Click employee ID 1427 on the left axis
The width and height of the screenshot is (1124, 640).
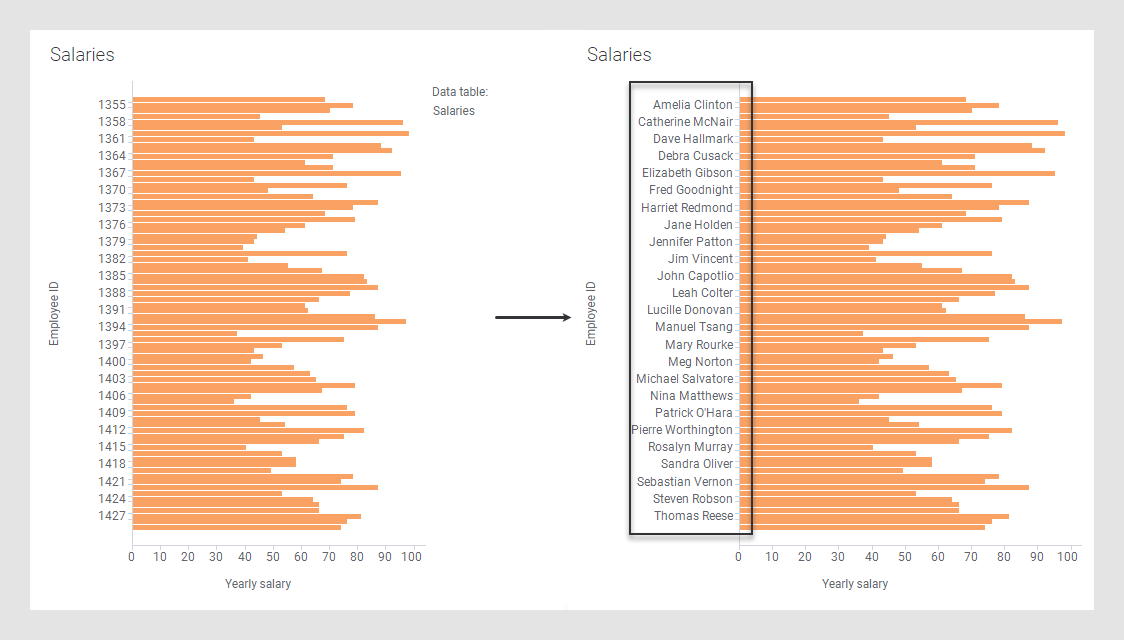coord(112,516)
